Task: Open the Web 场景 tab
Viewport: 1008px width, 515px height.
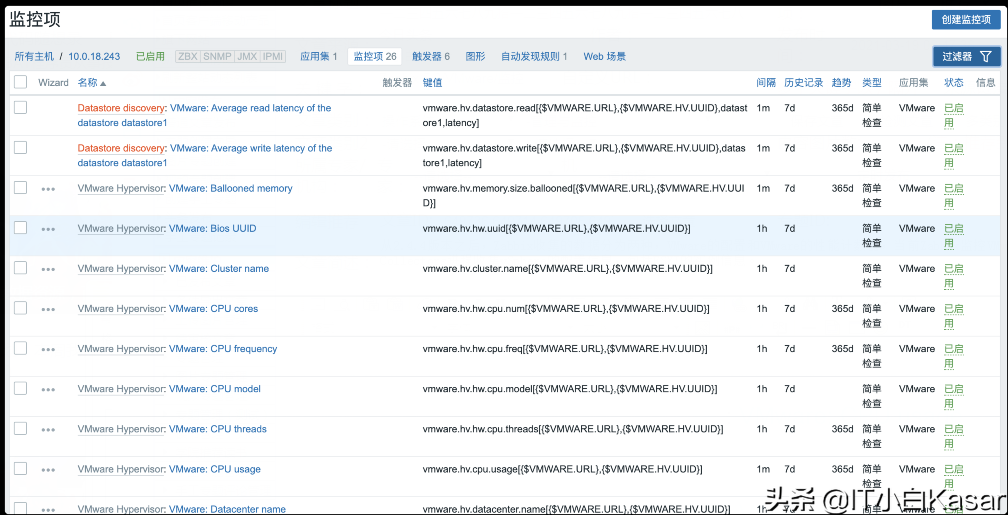Action: pyautogui.click(x=604, y=57)
